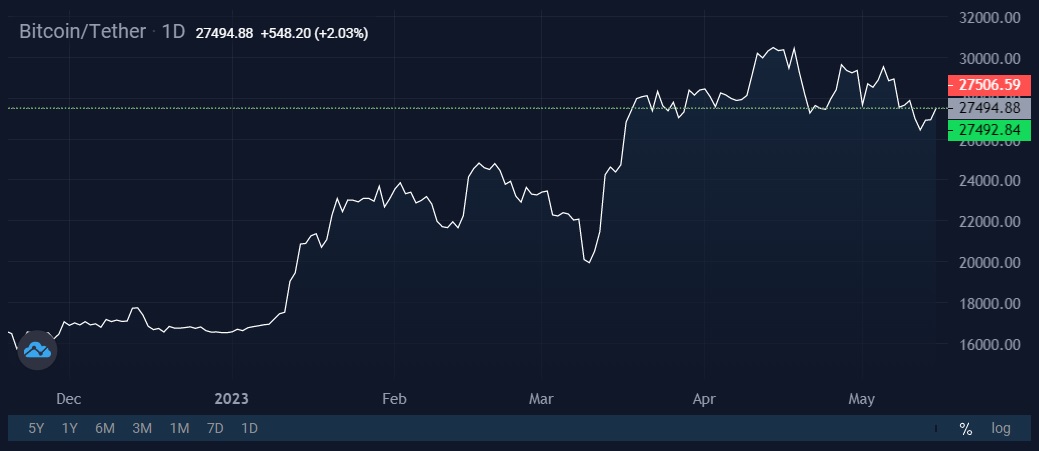
Task: Select the 1Y time range
Action: pyautogui.click(x=70, y=428)
